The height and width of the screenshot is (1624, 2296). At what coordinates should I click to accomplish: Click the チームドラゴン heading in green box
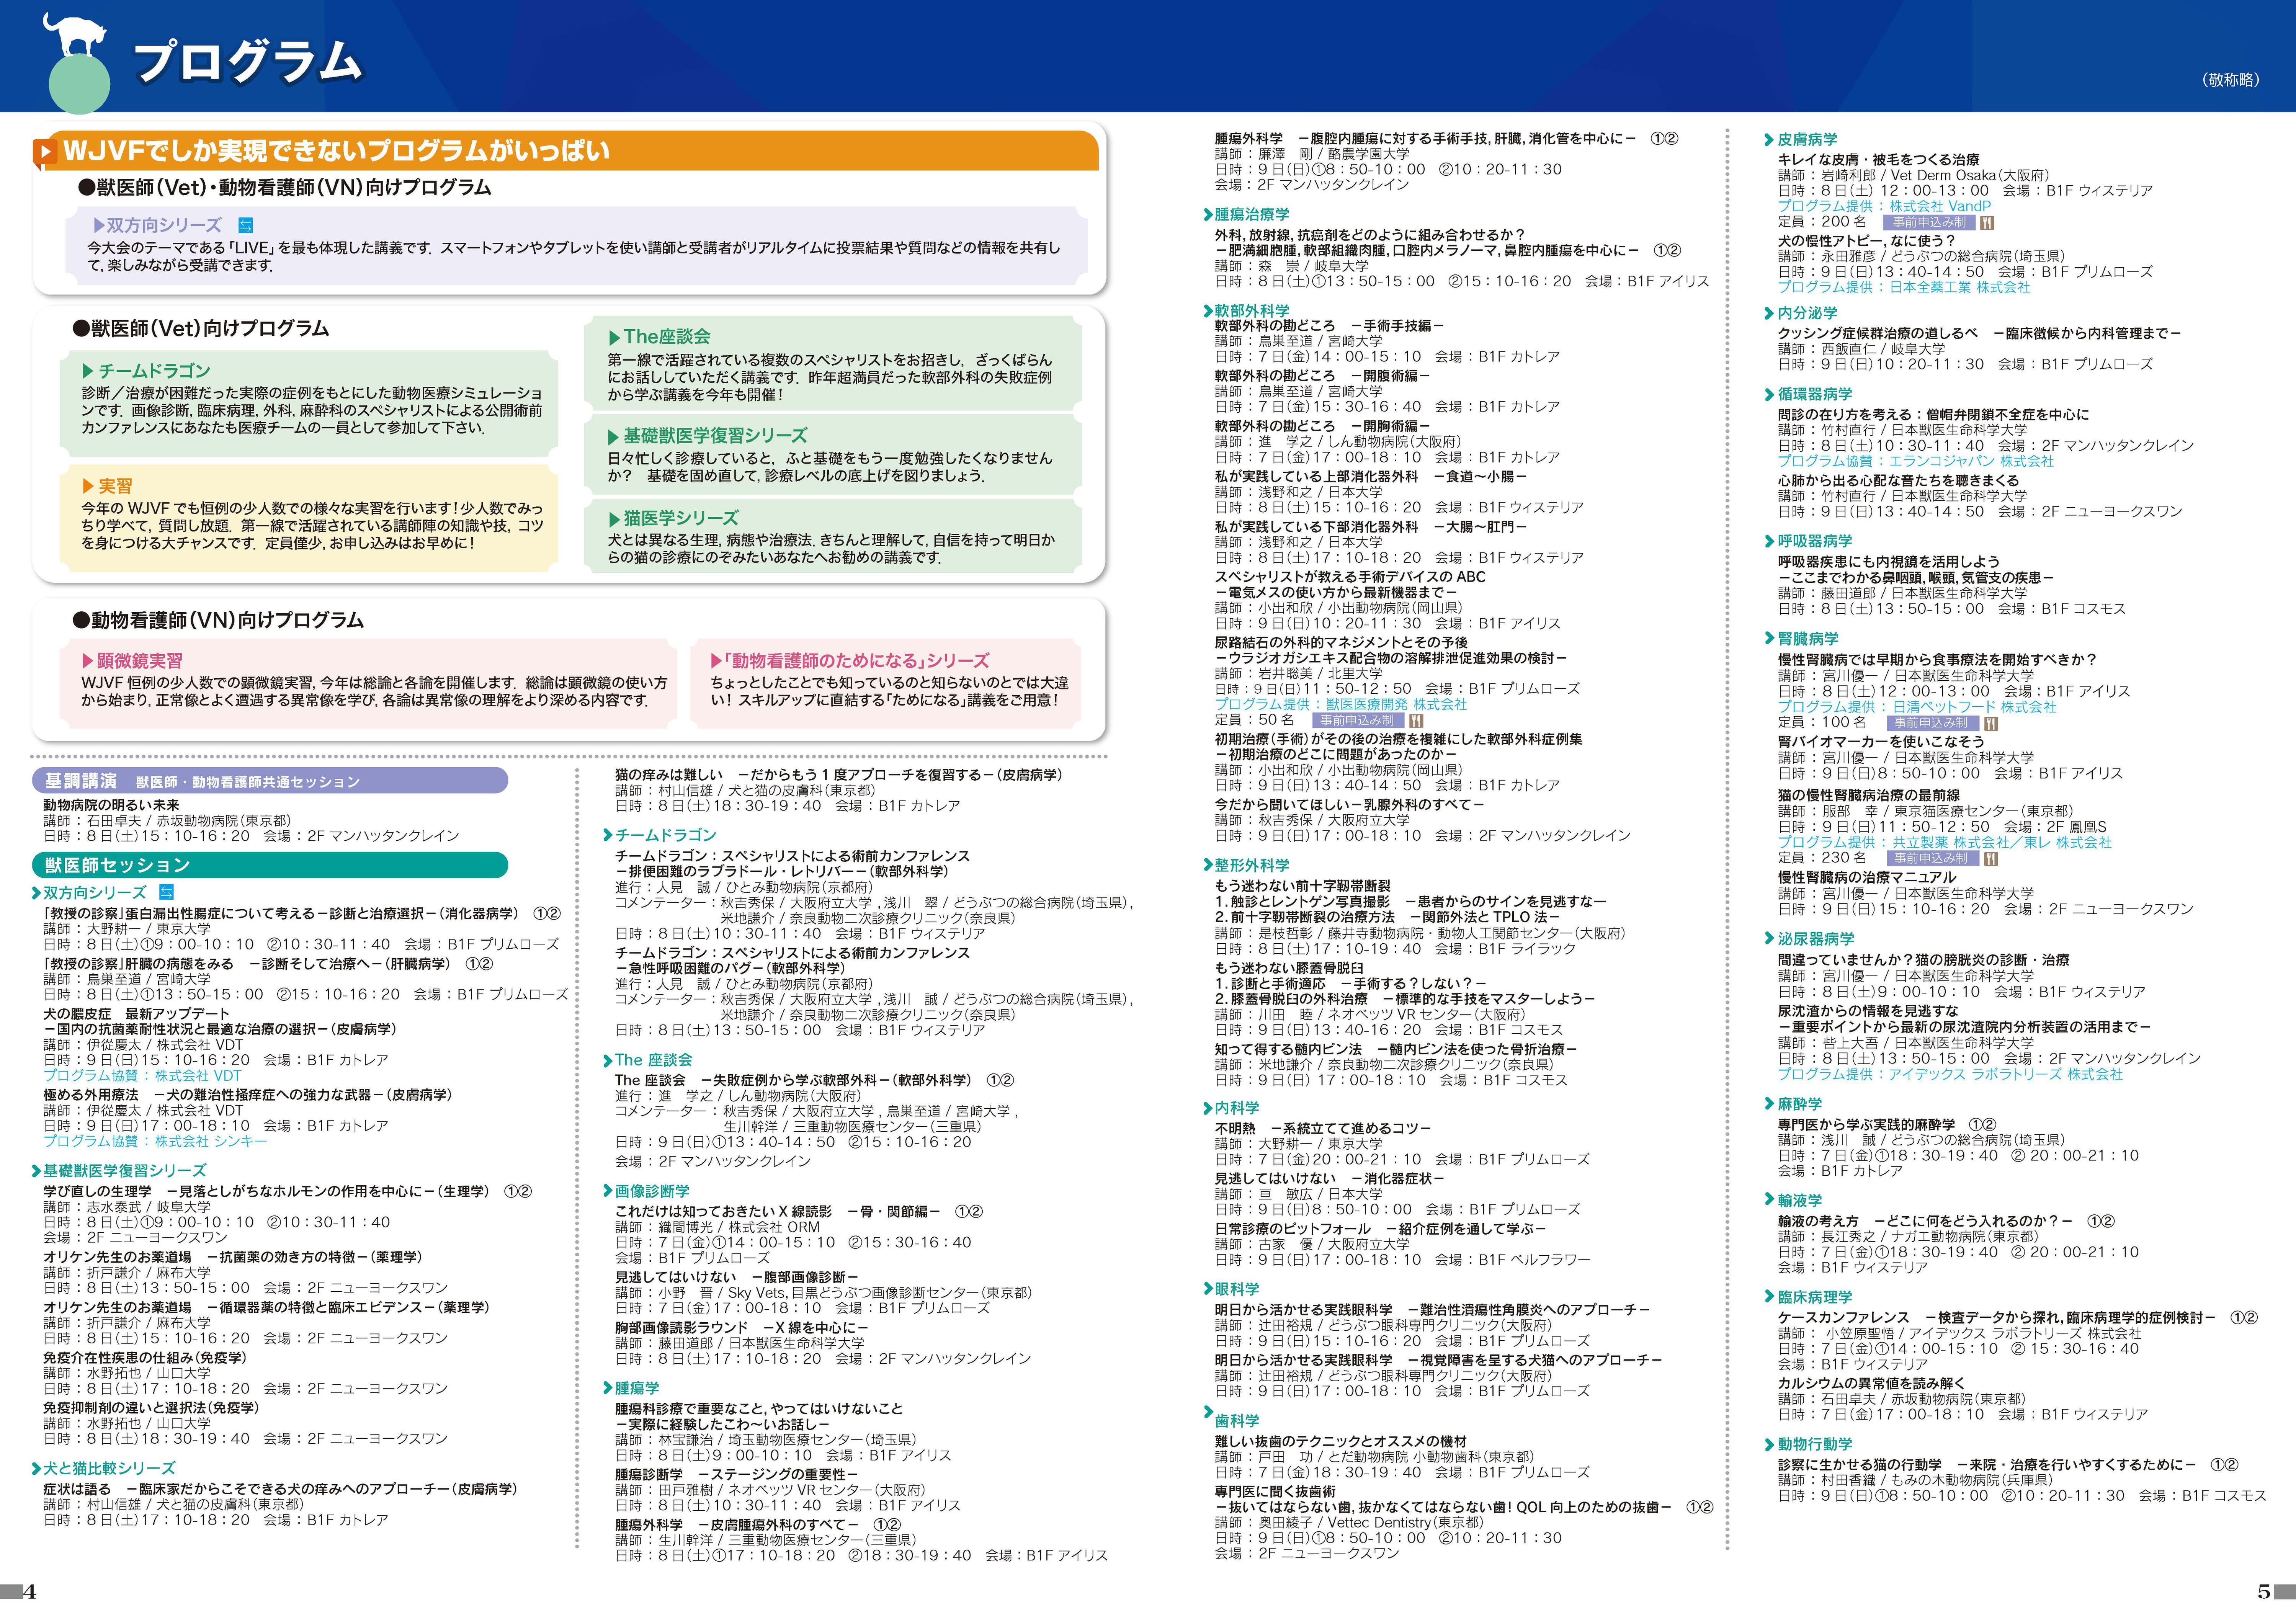click(x=153, y=371)
